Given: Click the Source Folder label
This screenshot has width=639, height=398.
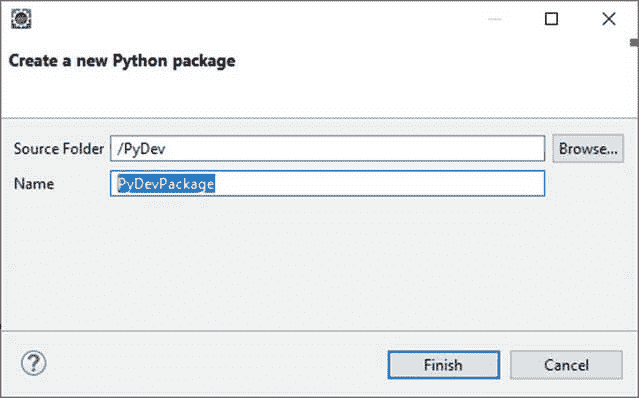Looking at the screenshot, I should click(59, 149).
